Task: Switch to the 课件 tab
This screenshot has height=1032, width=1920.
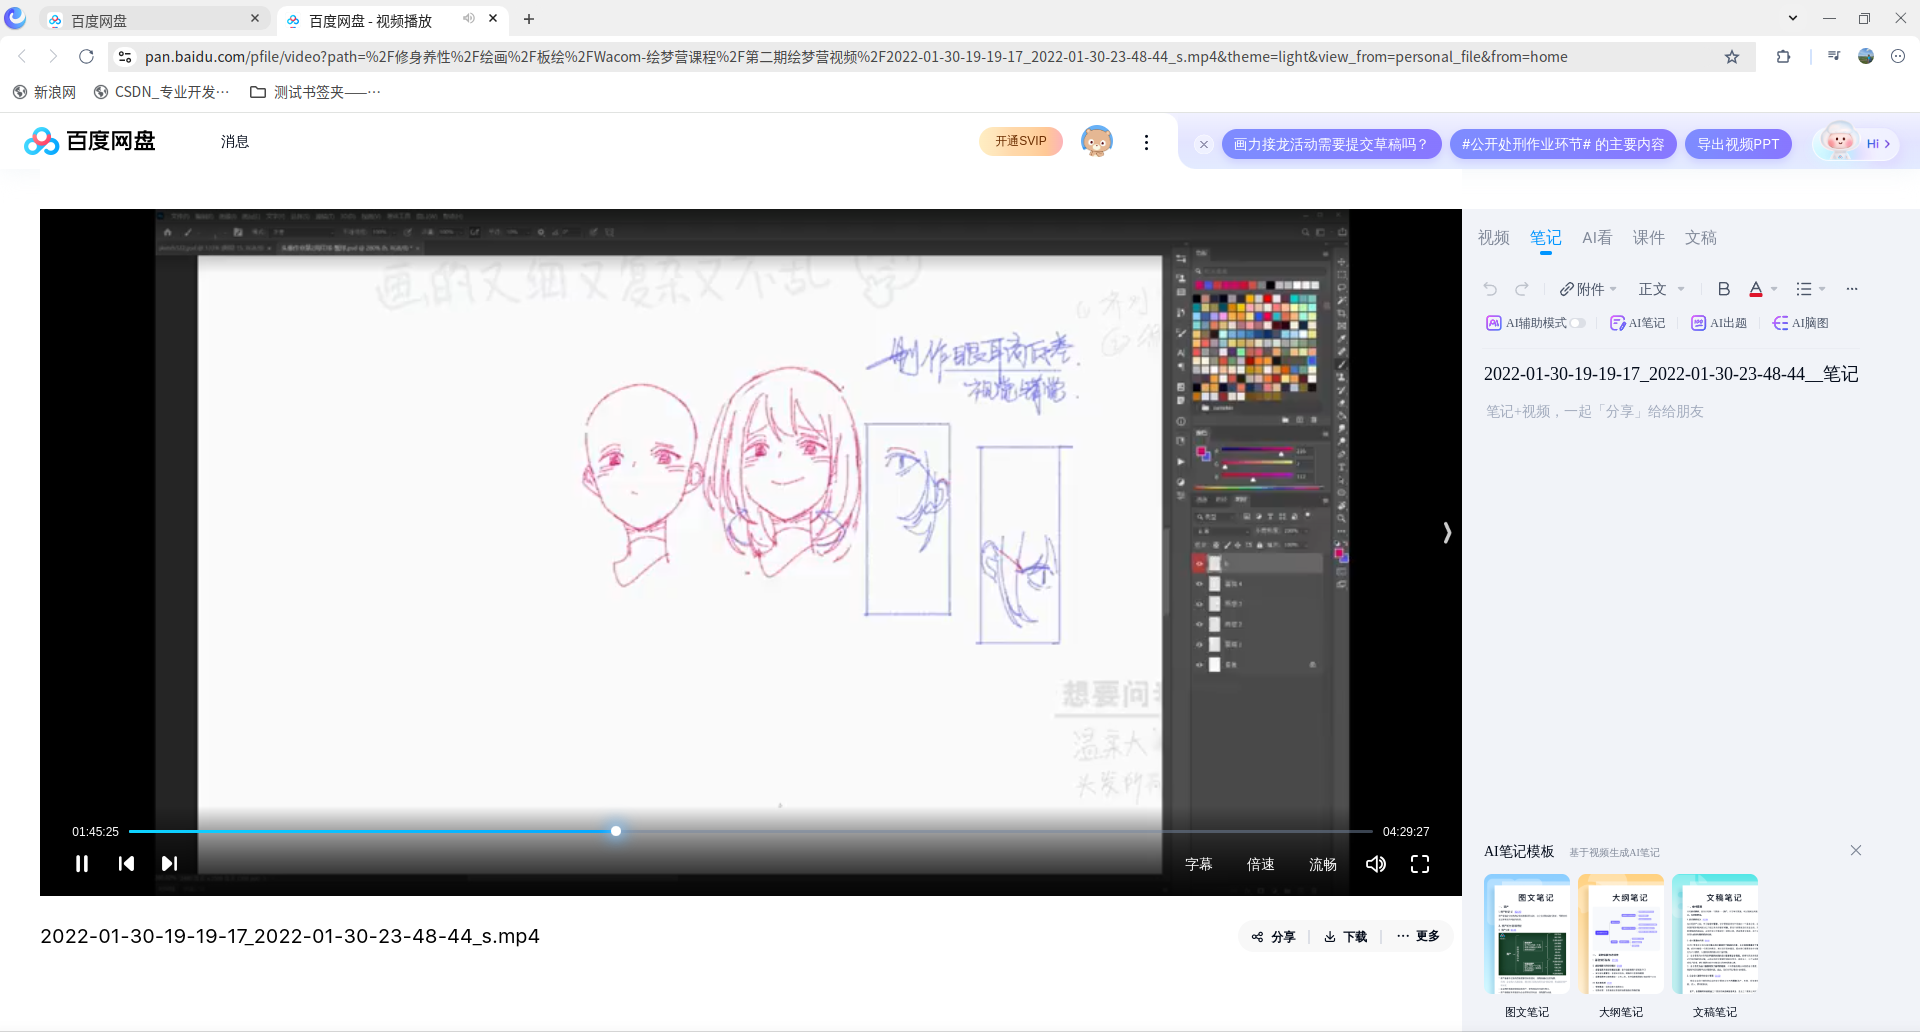Action: click(1649, 238)
